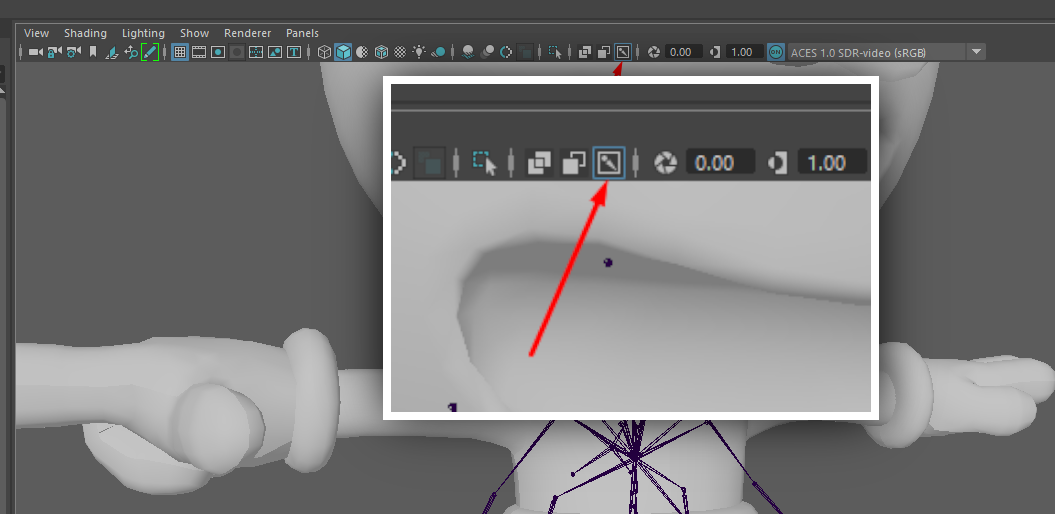
Task: Click the ACES 1.0 SDR-video text field
Action: click(x=877, y=52)
